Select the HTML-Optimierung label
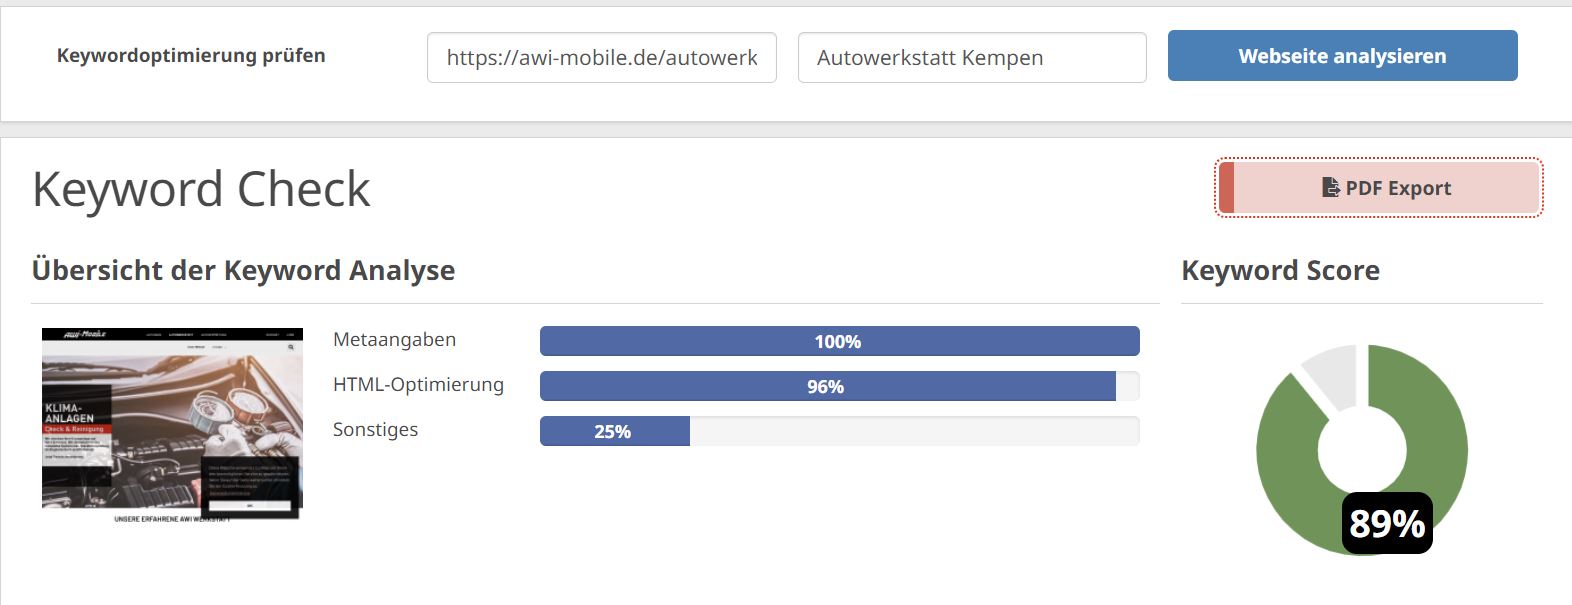1572x605 pixels. 418,385
